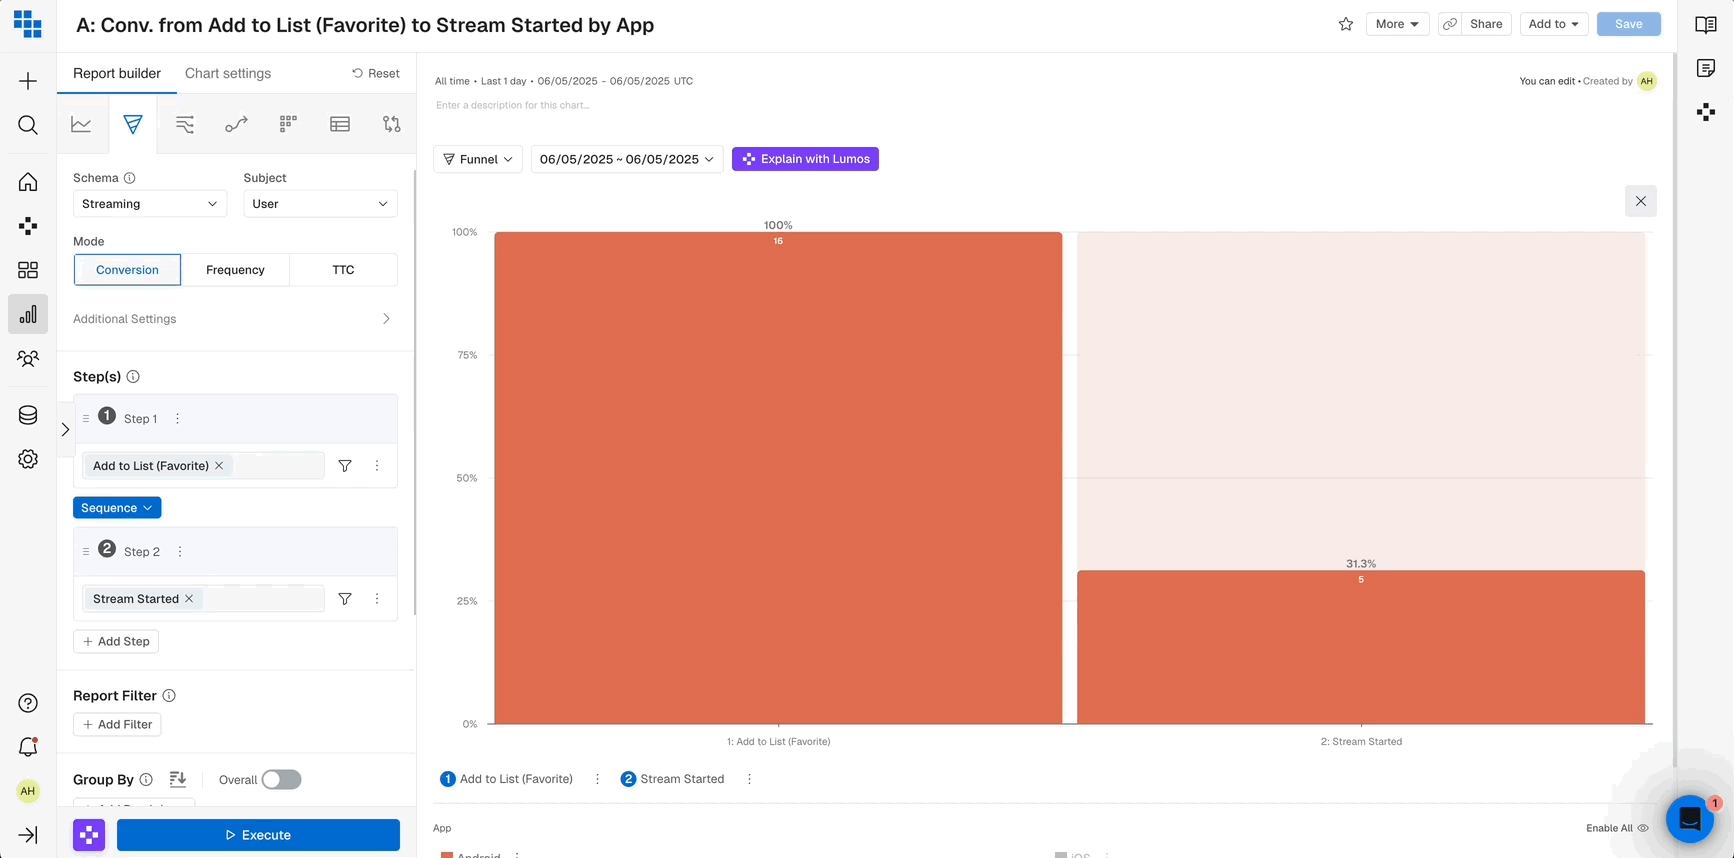Select the last report type icon in builder row
The width and height of the screenshot is (1734, 858).
392,124
